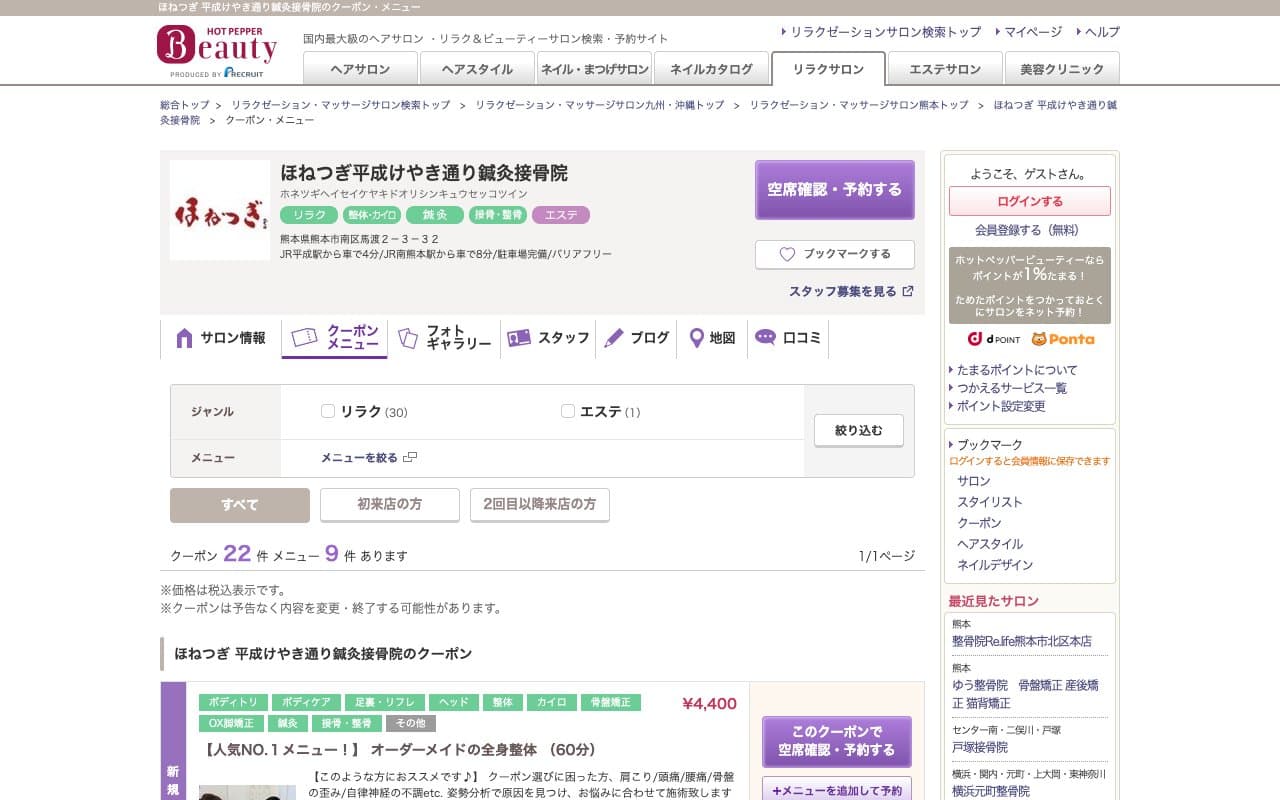
Task: Check the リラク (30) genre checkbox
Action: pyautogui.click(x=327, y=411)
